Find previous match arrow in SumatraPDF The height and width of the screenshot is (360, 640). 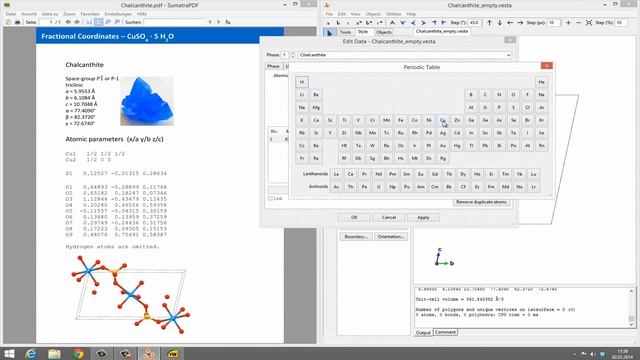click(210, 22)
